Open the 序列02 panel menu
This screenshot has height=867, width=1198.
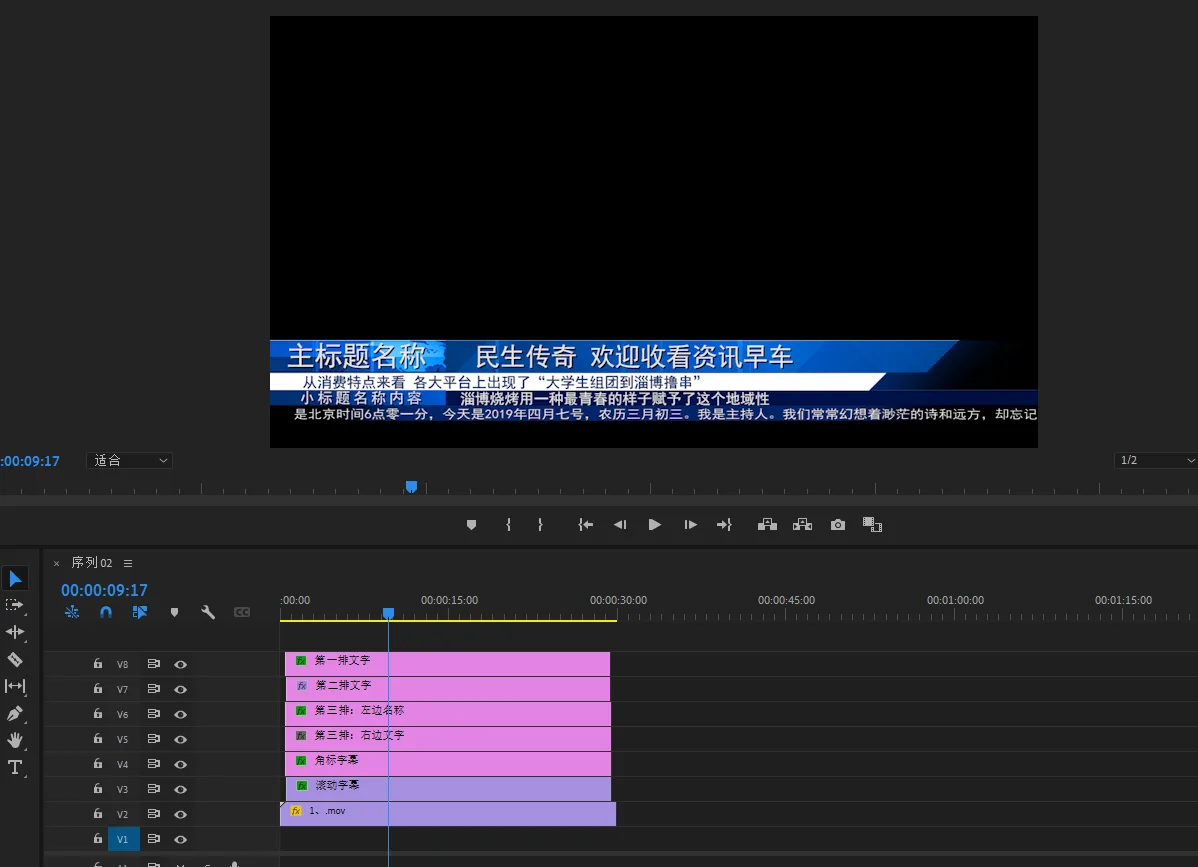128,563
